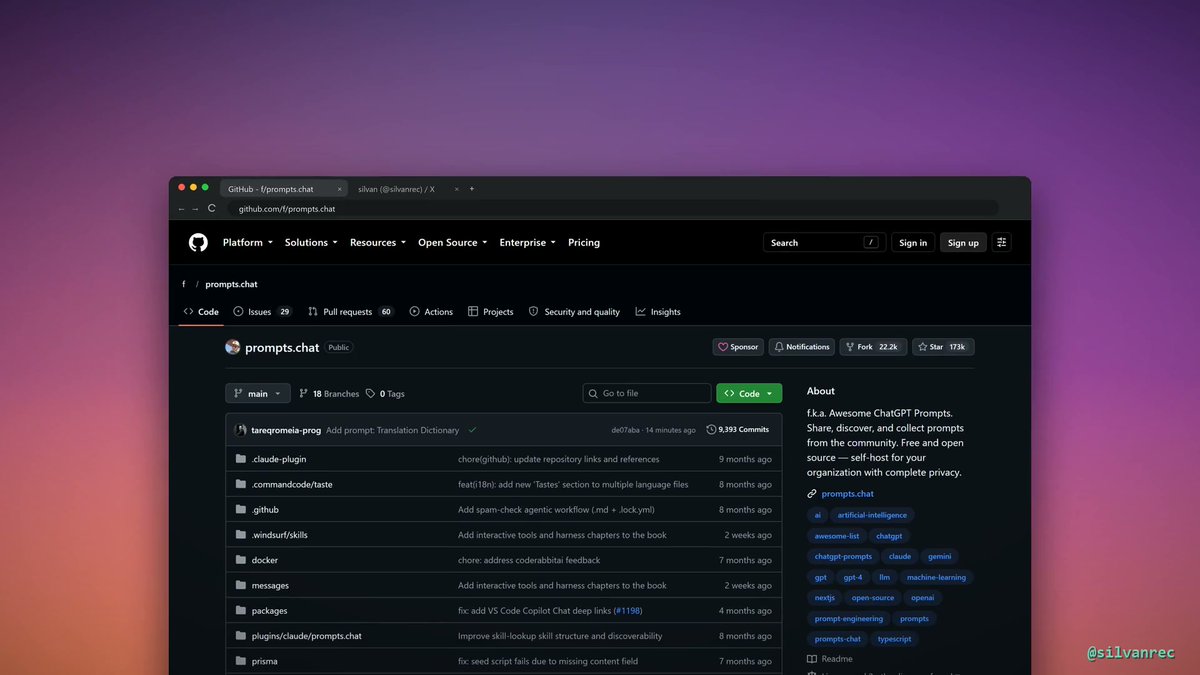Open the Insights tab
Image resolution: width=1200 pixels, height=675 pixels.
tap(658, 312)
